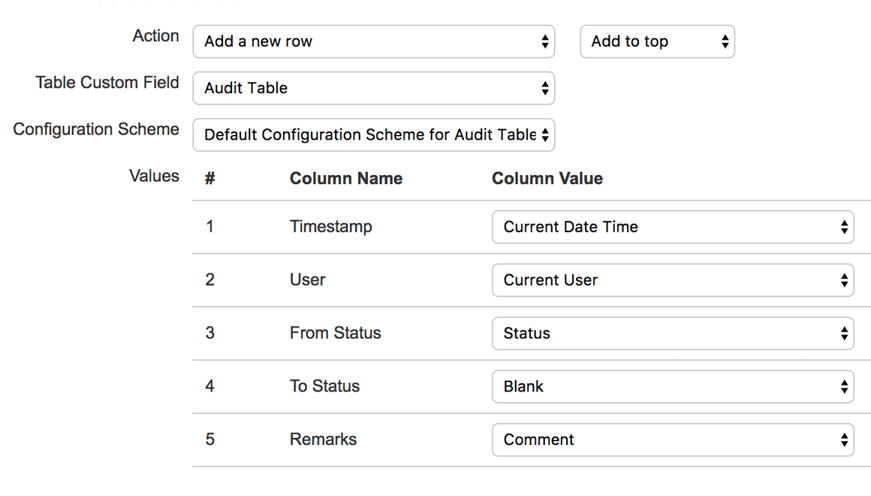
Task: Open the Action dropdown showing Add a new row
Action: click(373, 42)
